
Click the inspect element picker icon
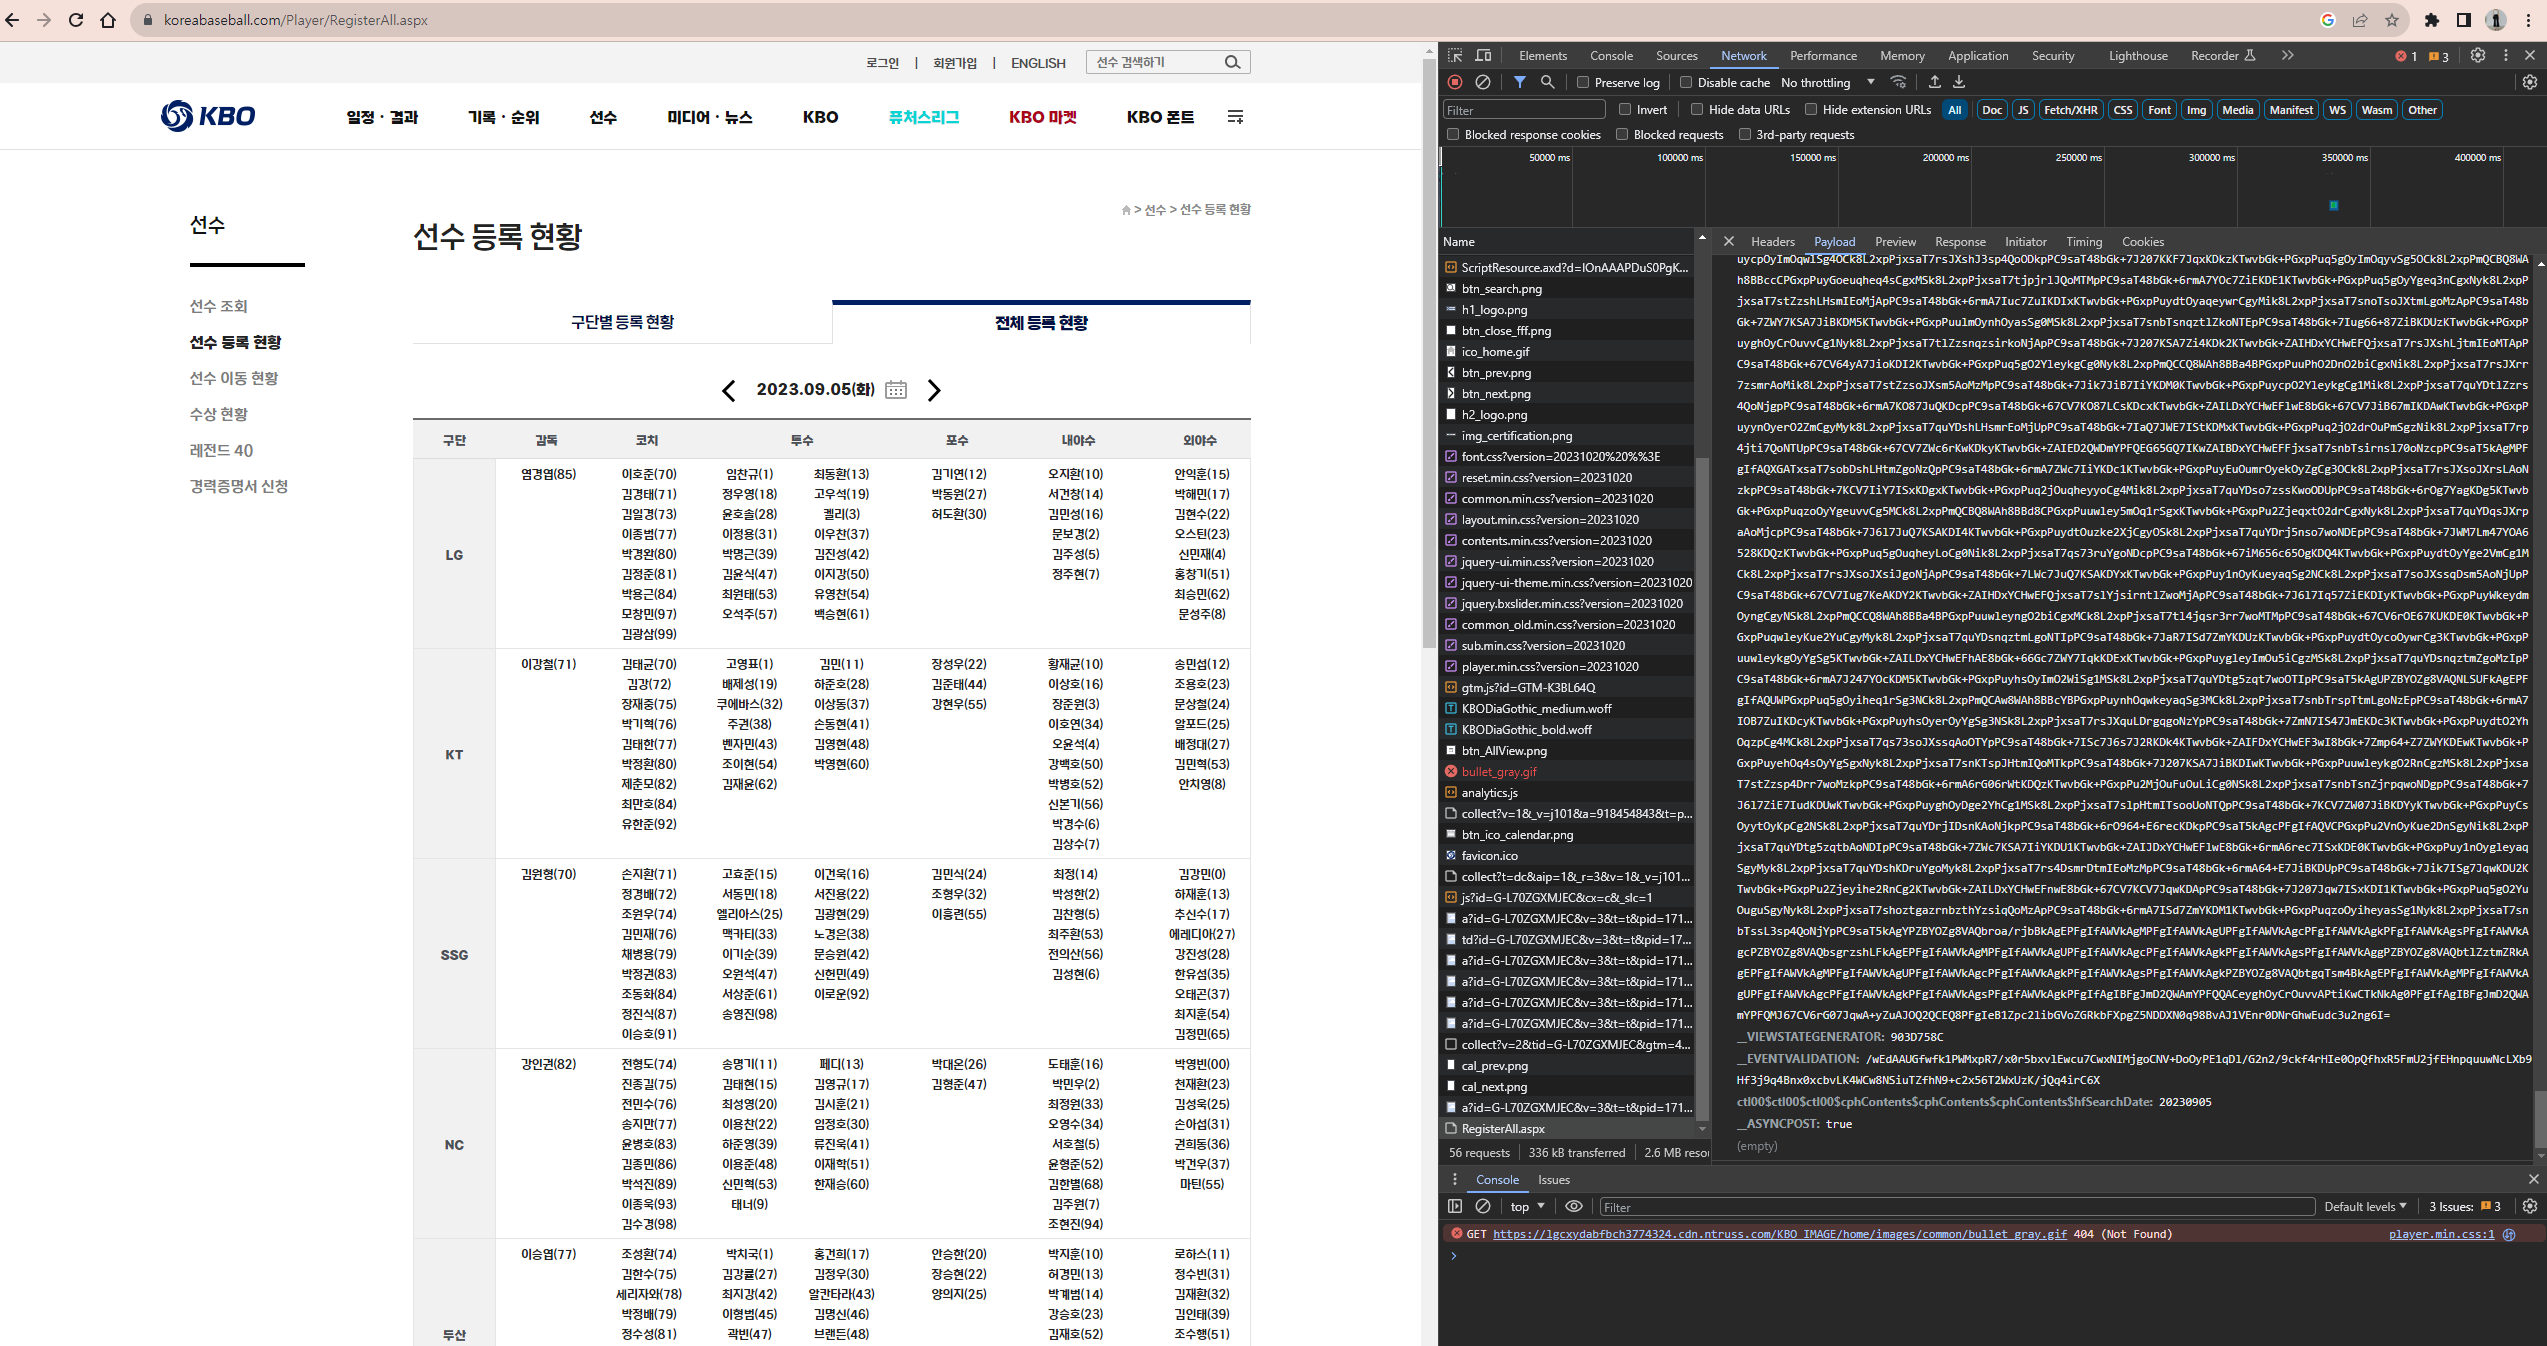coord(1455,56)
